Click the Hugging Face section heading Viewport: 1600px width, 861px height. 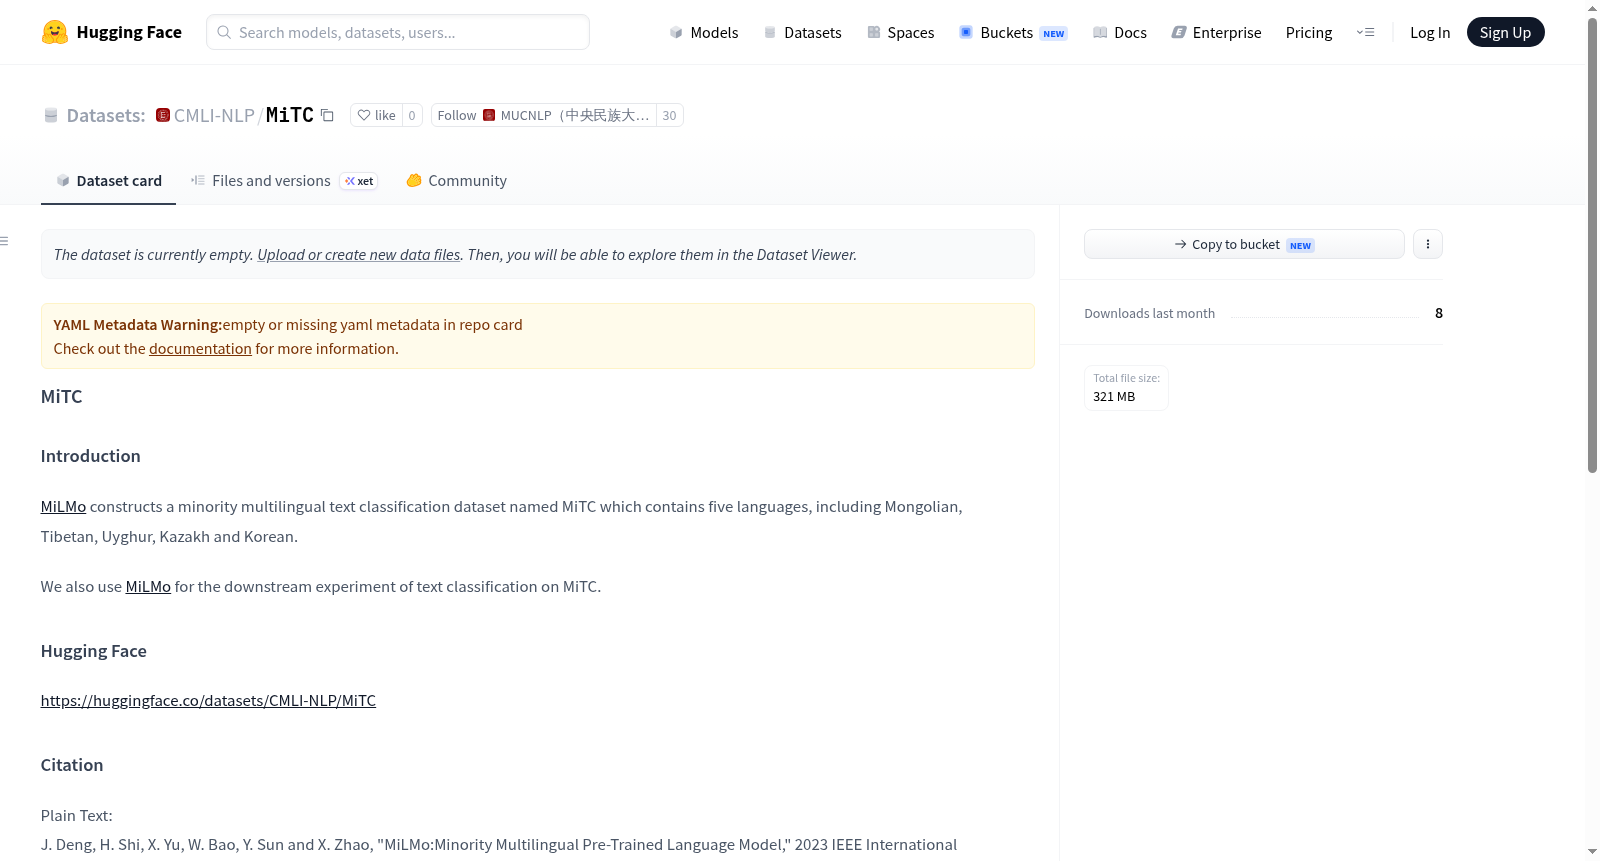click(94, 651)
